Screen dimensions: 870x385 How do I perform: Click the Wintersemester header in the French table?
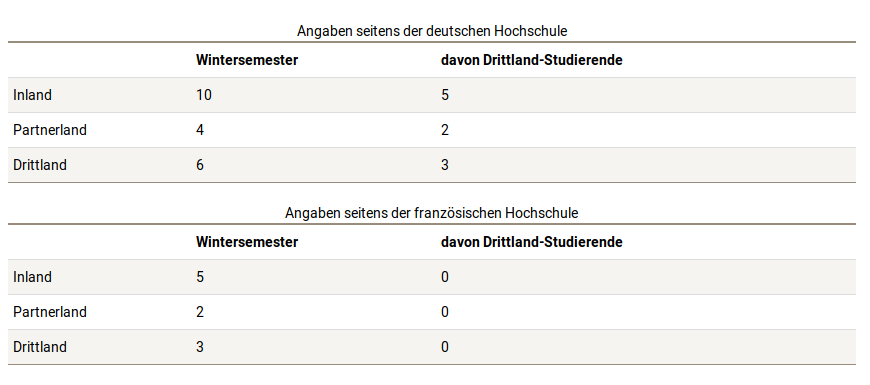(x=247, y=242)
